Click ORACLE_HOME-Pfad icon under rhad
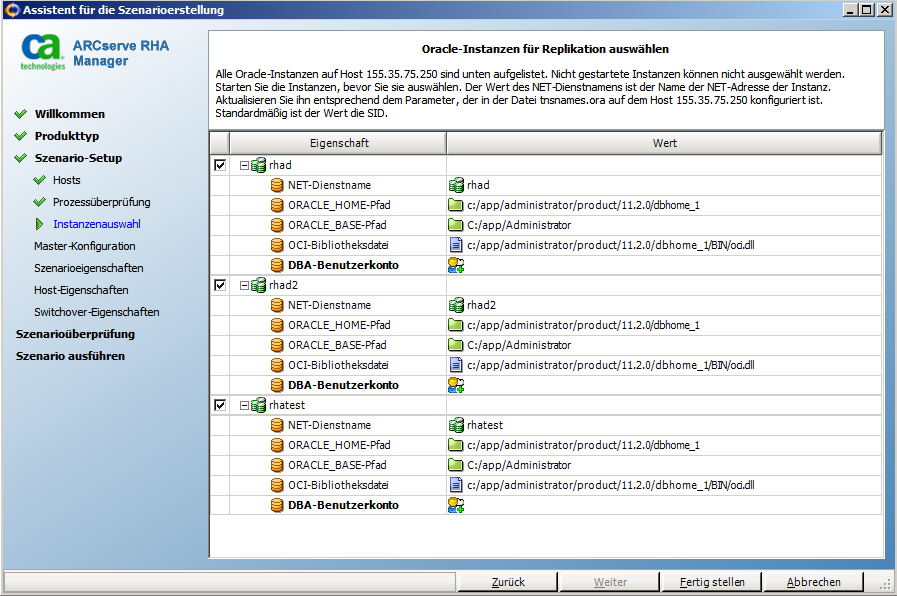This screenshot has width=897, height=596. pos(277,205)
